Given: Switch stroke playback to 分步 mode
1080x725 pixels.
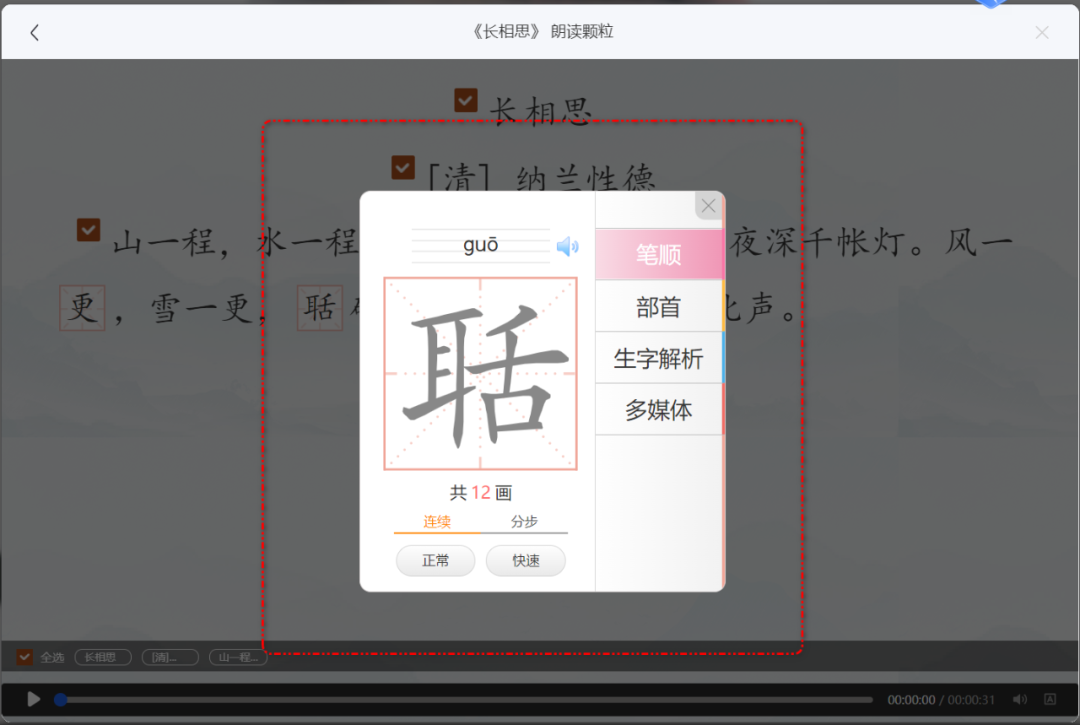Looking at the screenshot, I should point(526,522).
